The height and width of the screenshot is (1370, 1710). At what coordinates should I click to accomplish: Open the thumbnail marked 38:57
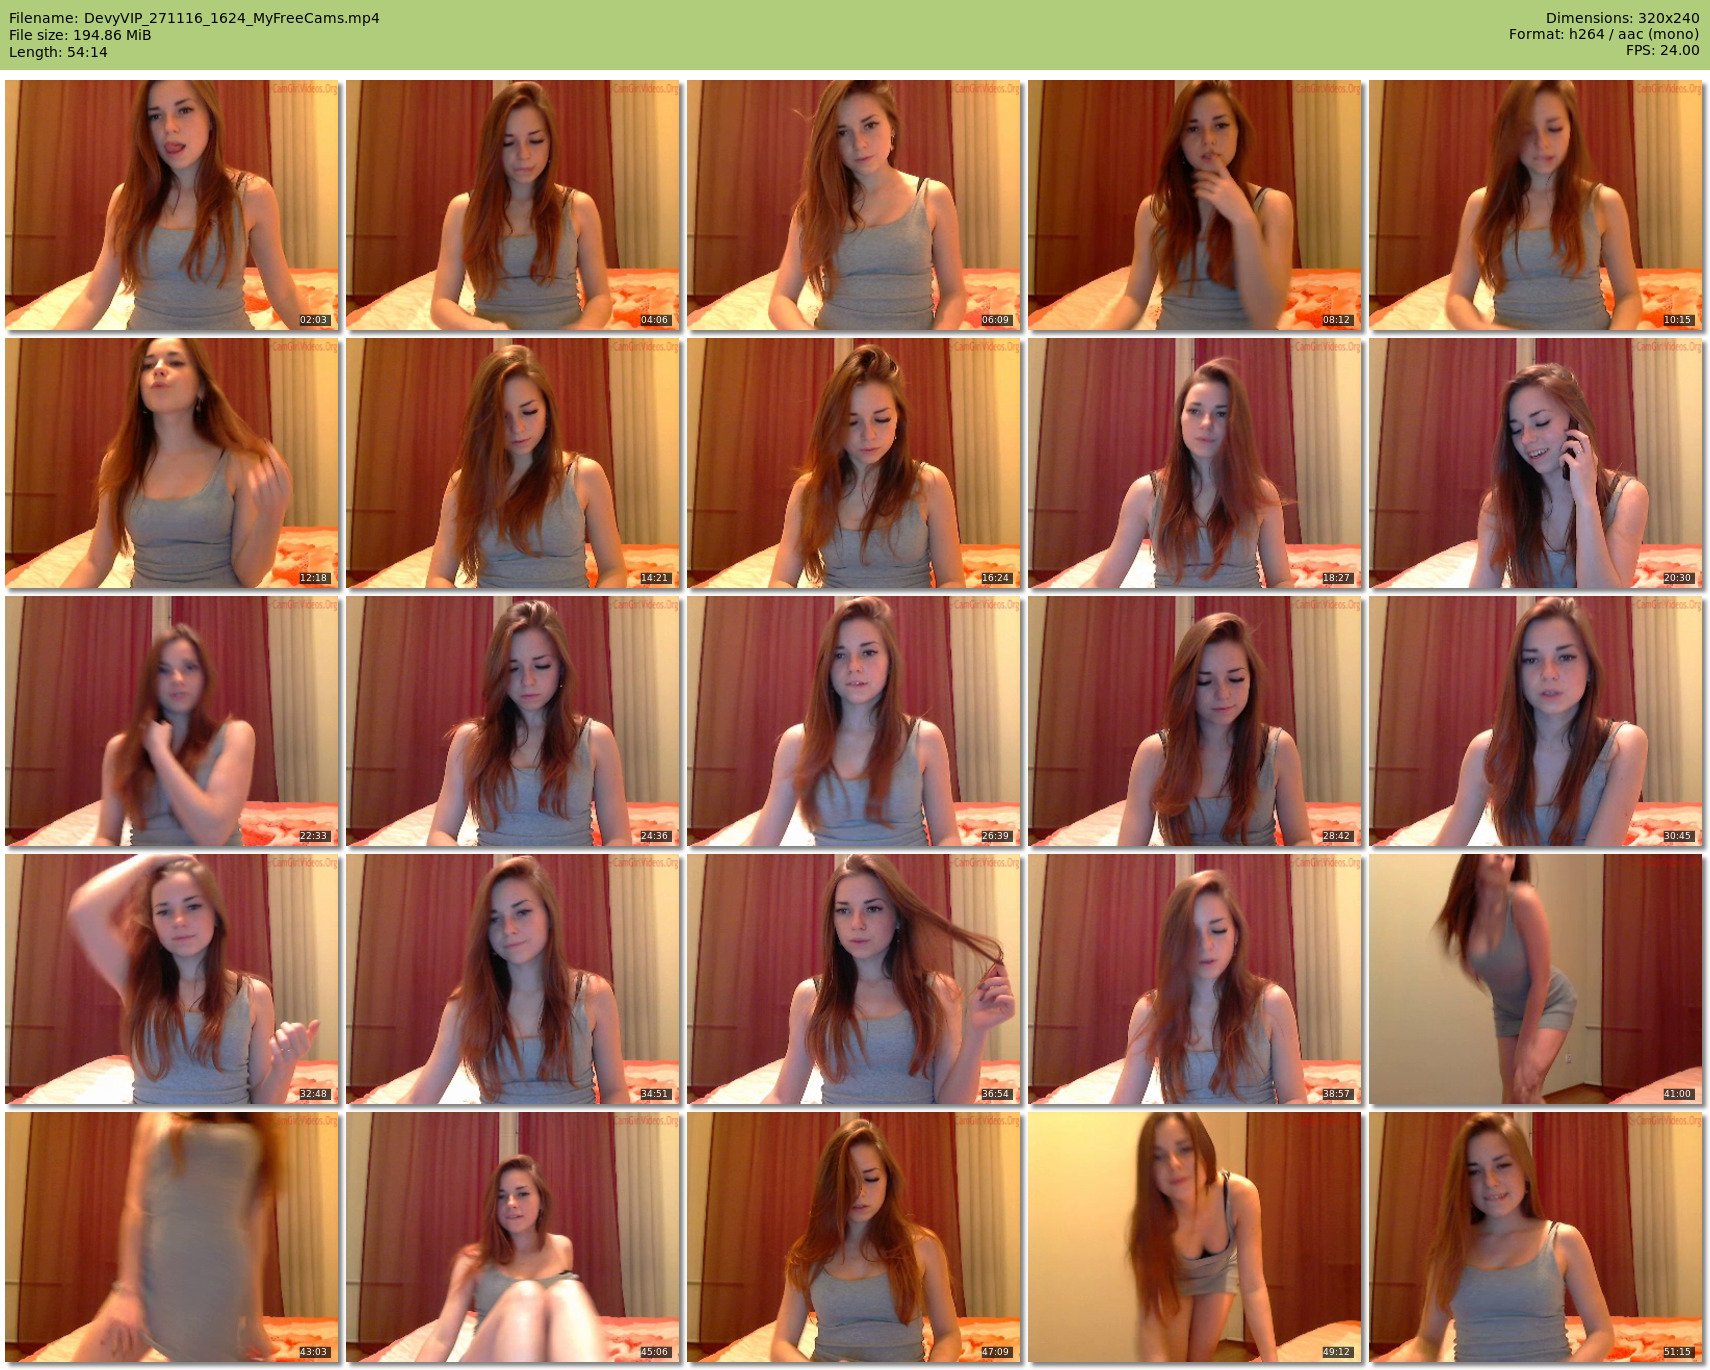tap(1195, 979)
